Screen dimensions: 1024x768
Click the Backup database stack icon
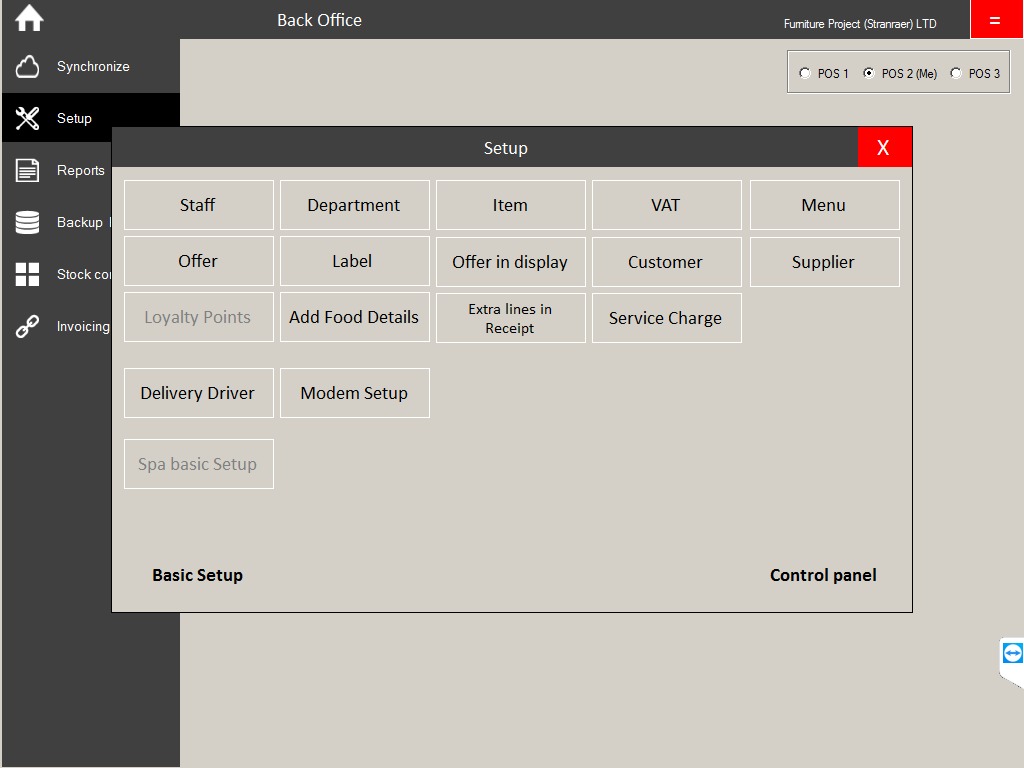(x=28, y=223)
